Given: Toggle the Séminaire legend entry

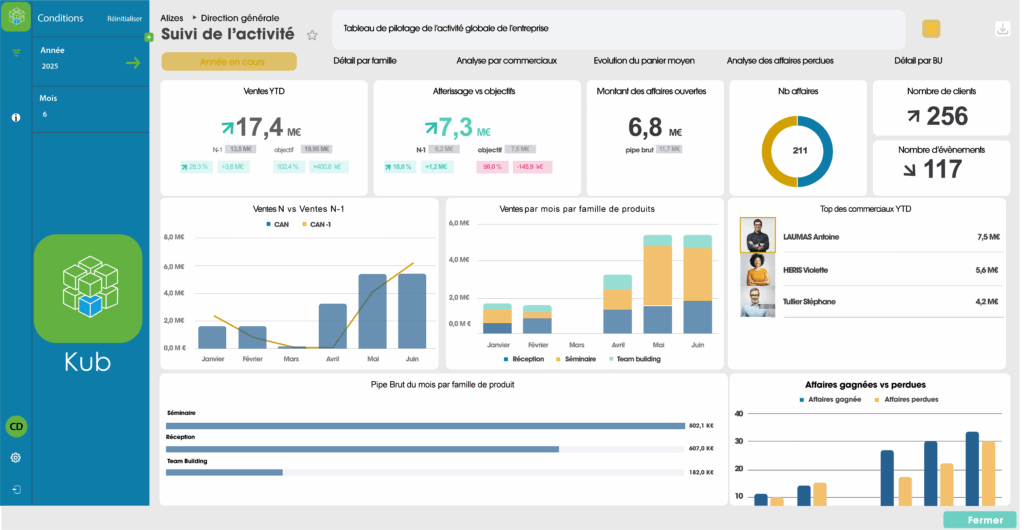Looking at the screenshot, I should click(x=580, y=358).
